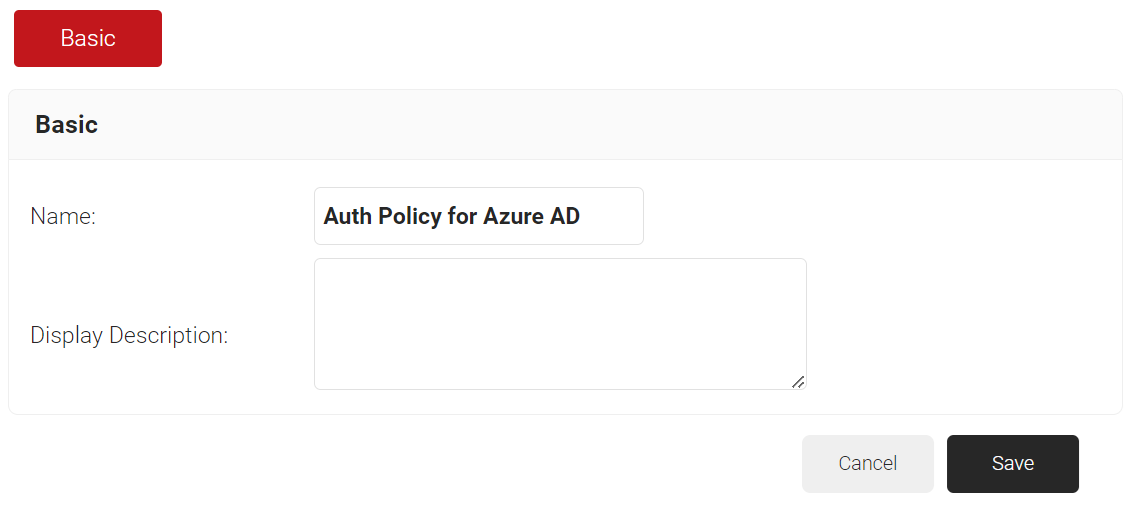Switch to the red Basic tab
Image resolution: width=1130 pixels, height=512 pixels.
click(x=88, y=38)
